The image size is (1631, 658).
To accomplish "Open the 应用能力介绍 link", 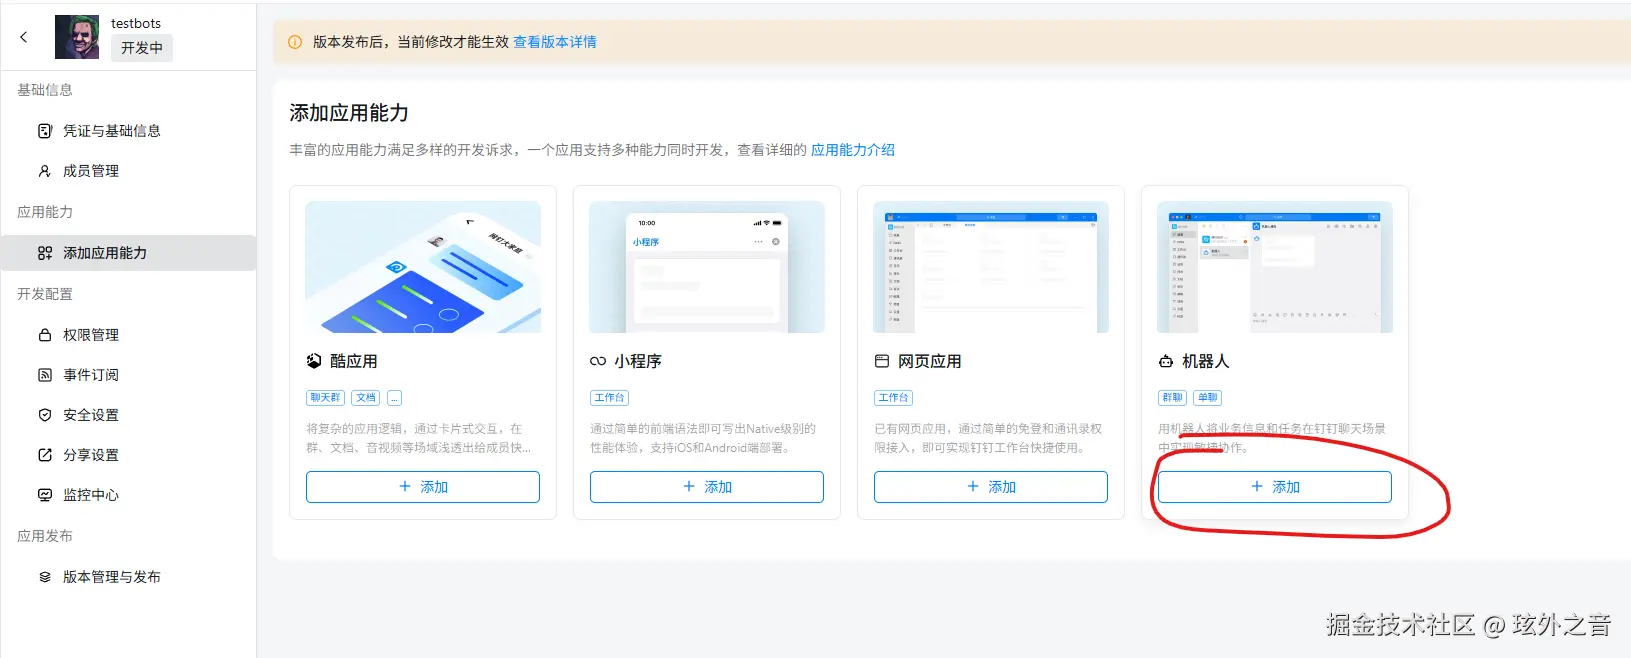I will coord(853,150).
